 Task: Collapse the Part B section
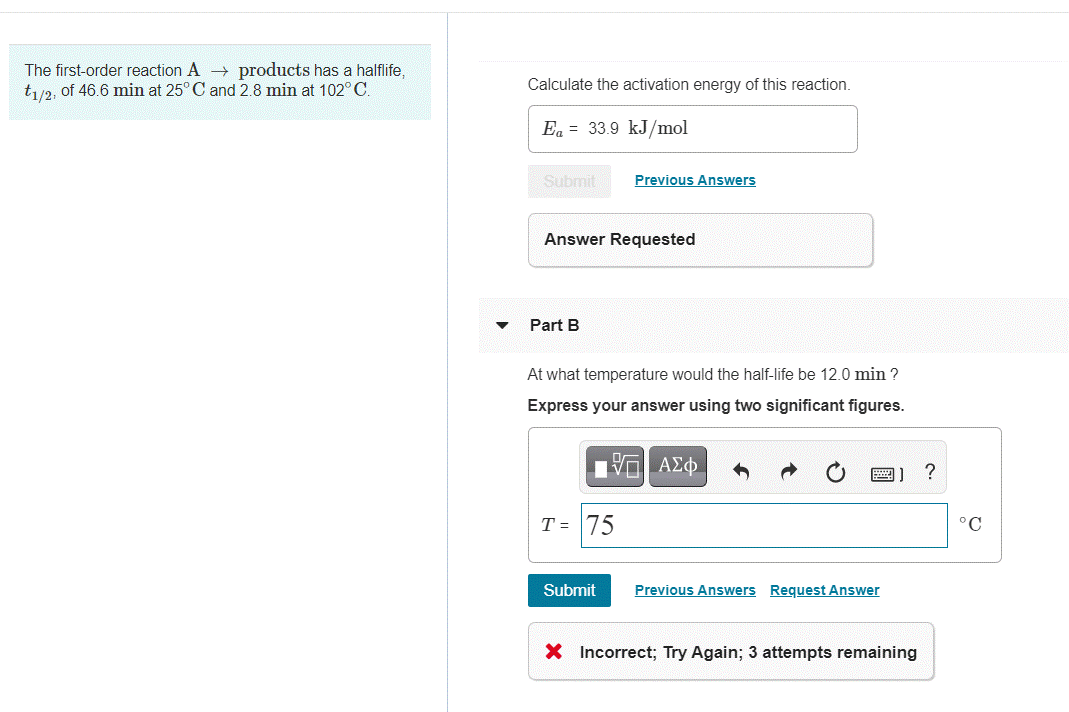coord(501,325)
